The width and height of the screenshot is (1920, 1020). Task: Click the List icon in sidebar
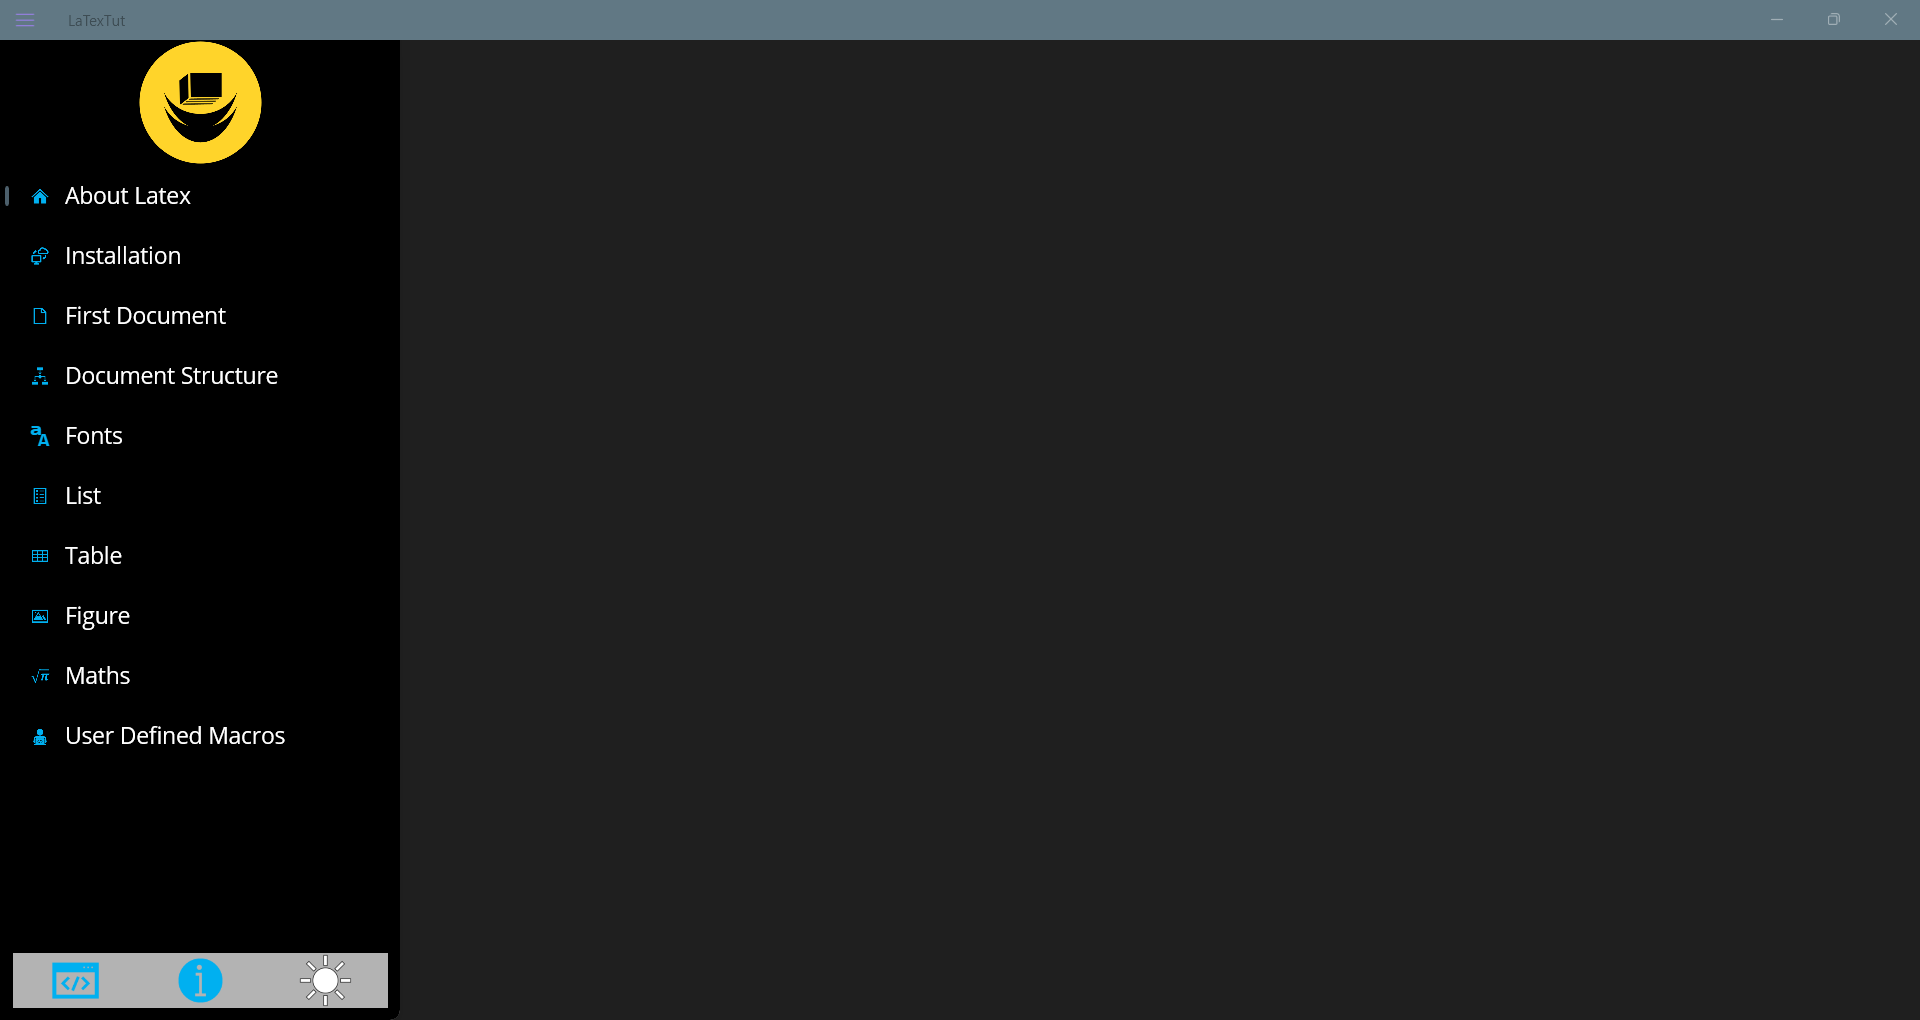[x=40, y=496]
